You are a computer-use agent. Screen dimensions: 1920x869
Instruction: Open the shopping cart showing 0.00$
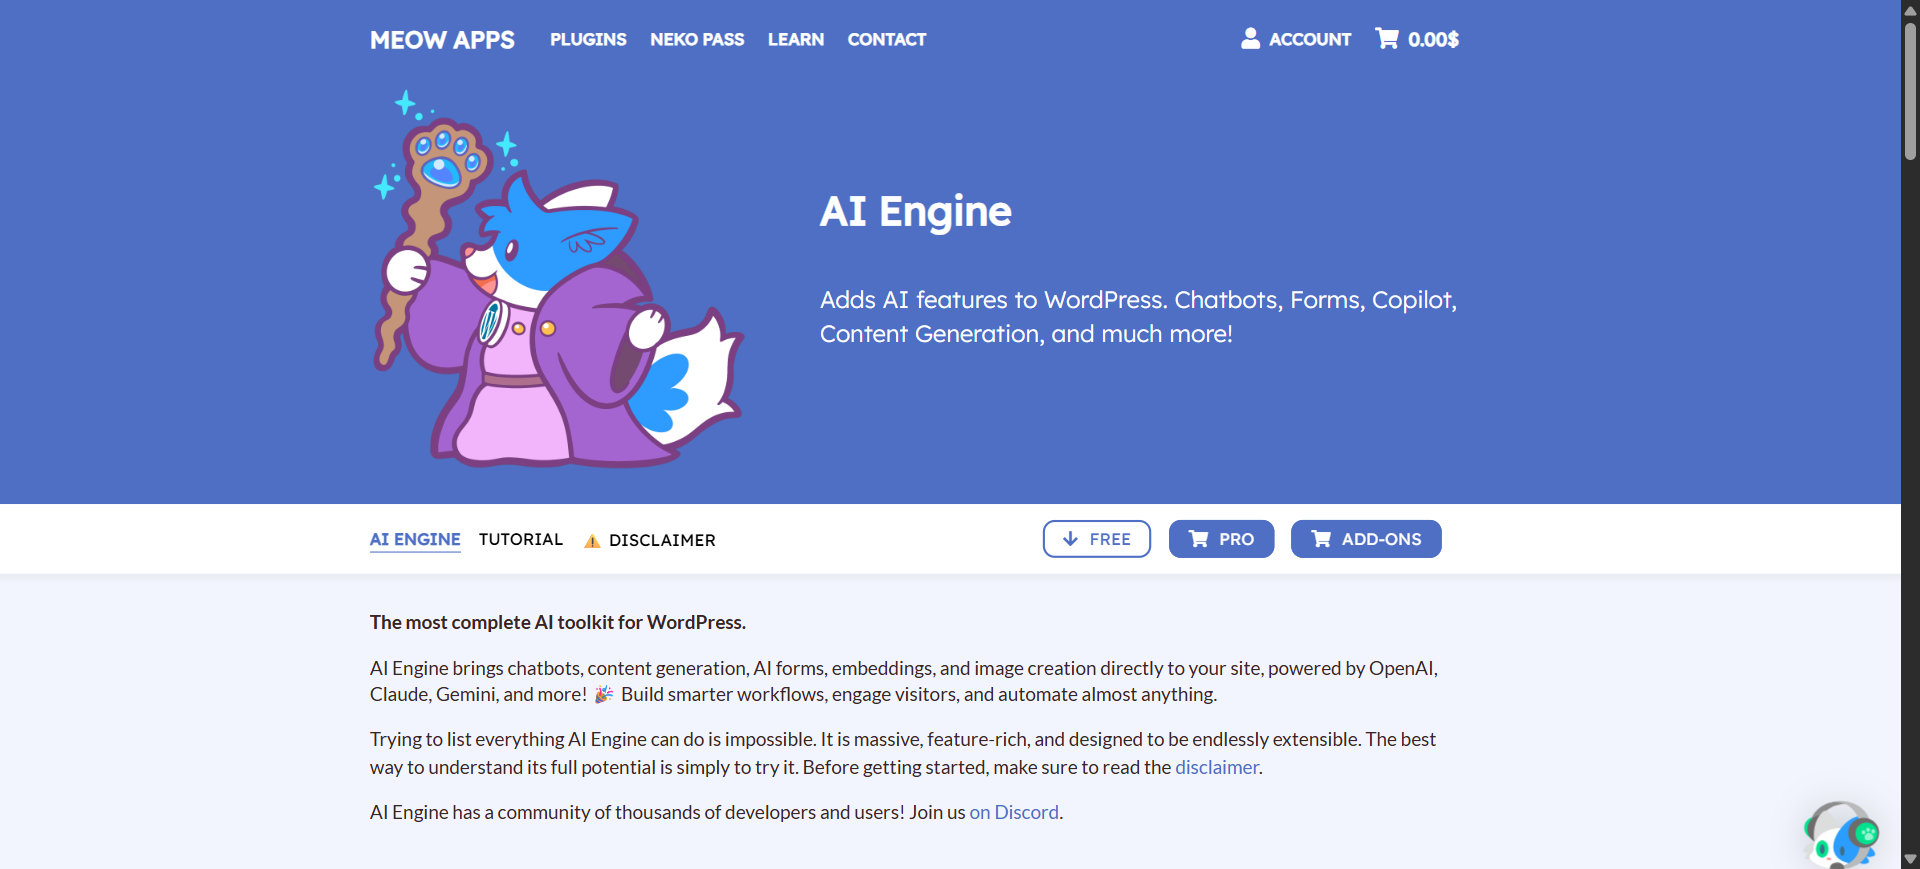click(x=1416, y=39)
